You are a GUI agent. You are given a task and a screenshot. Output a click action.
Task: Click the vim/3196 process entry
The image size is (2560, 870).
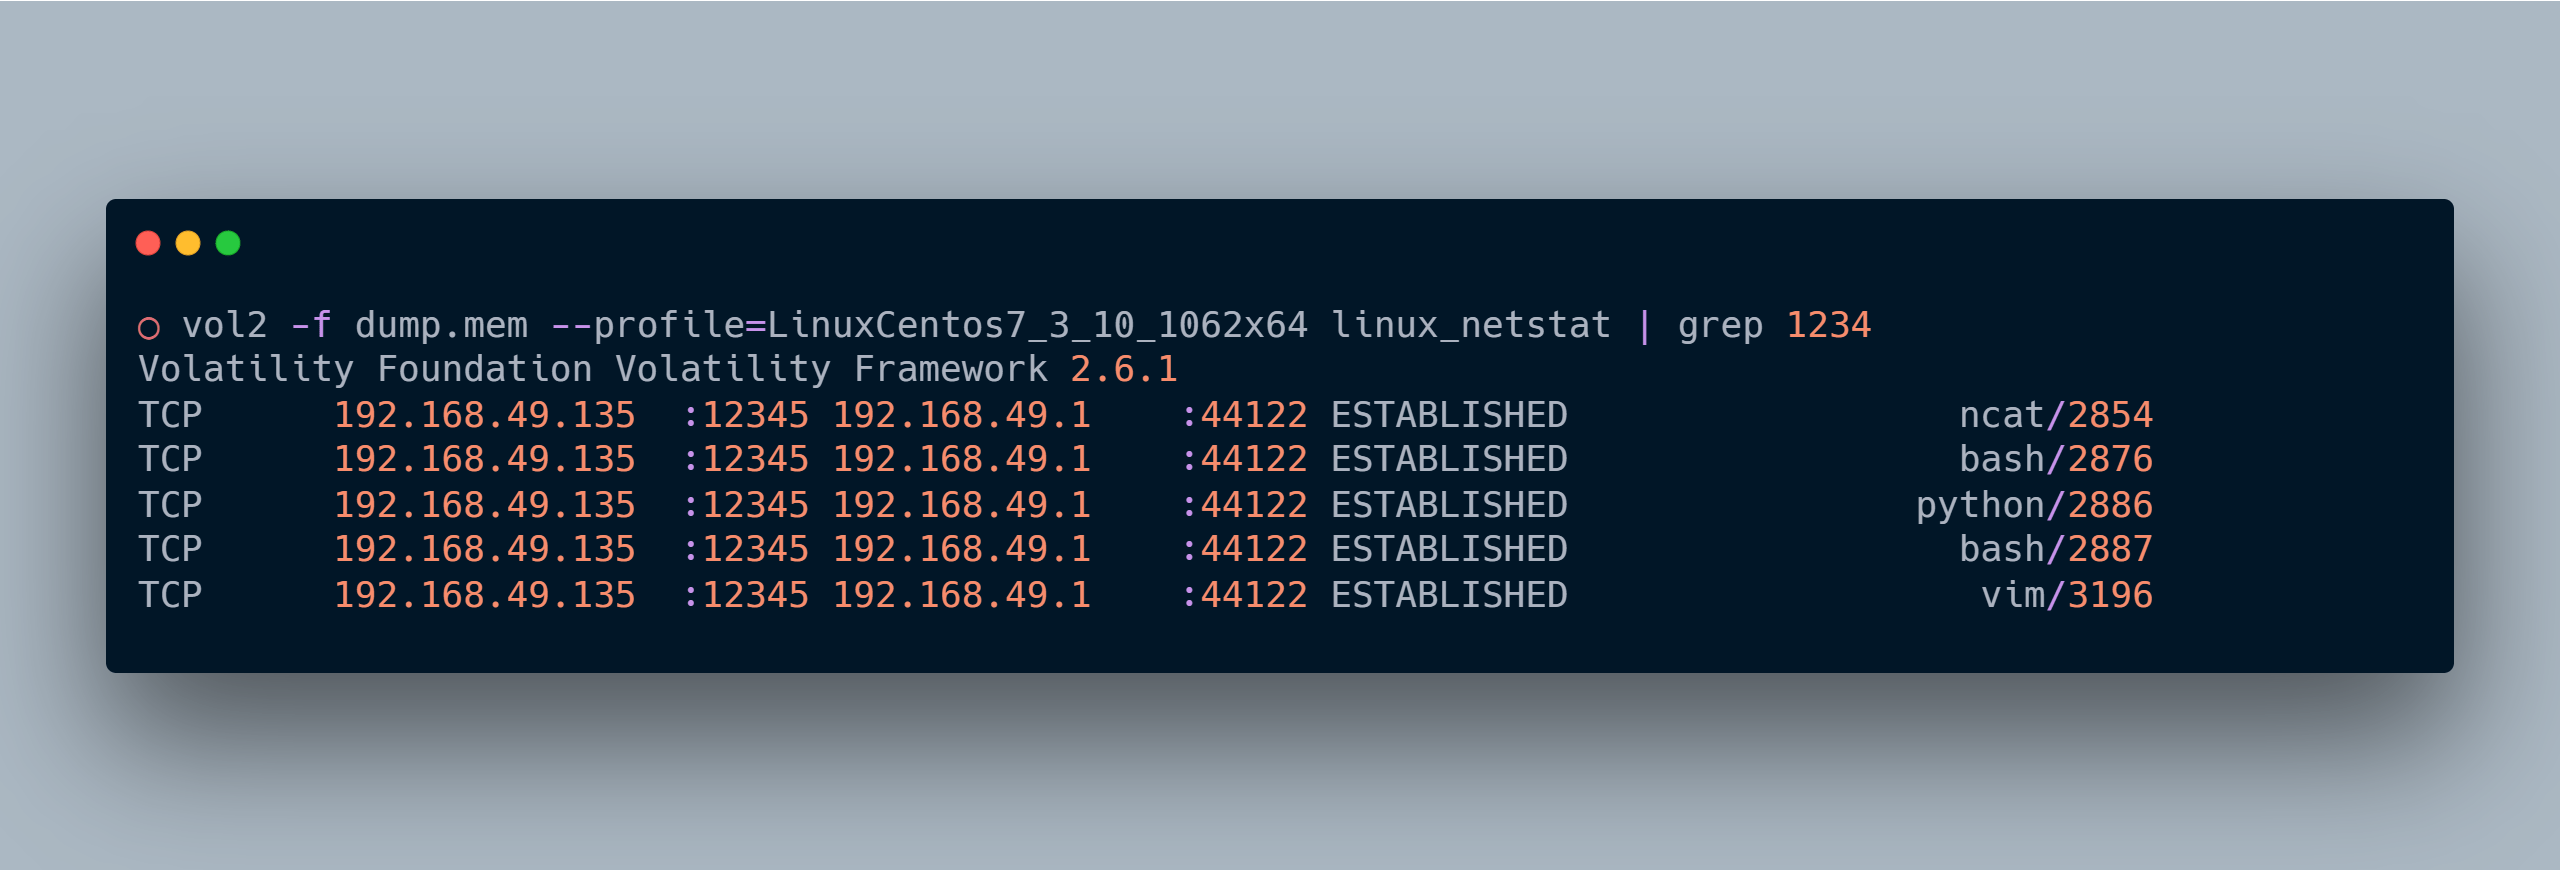2066,595
